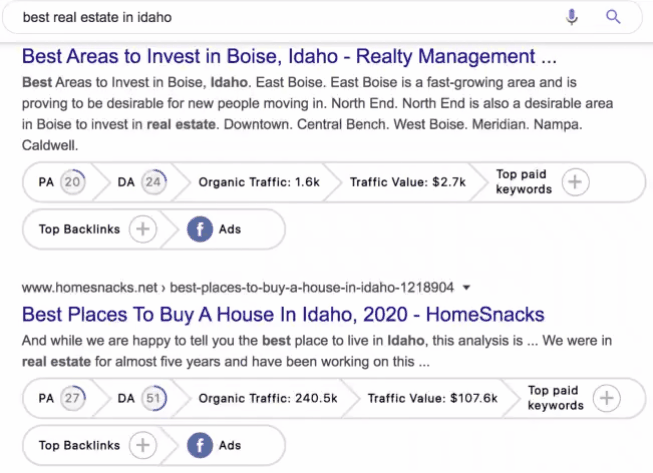Click the blue magnifier search icon
Screen dimensions: 653x473
[613, 17]
